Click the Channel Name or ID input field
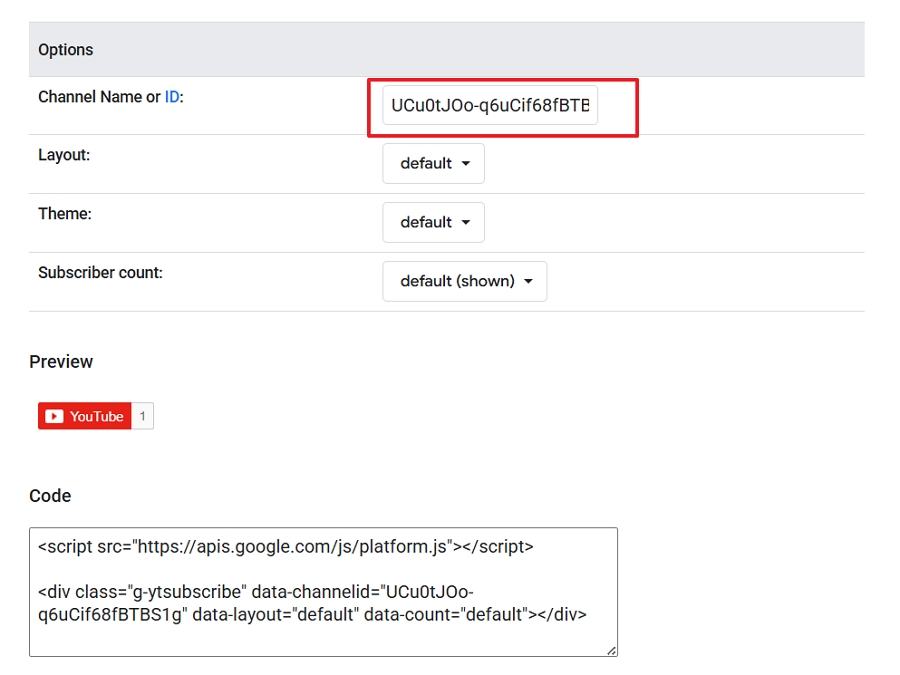 490,105
